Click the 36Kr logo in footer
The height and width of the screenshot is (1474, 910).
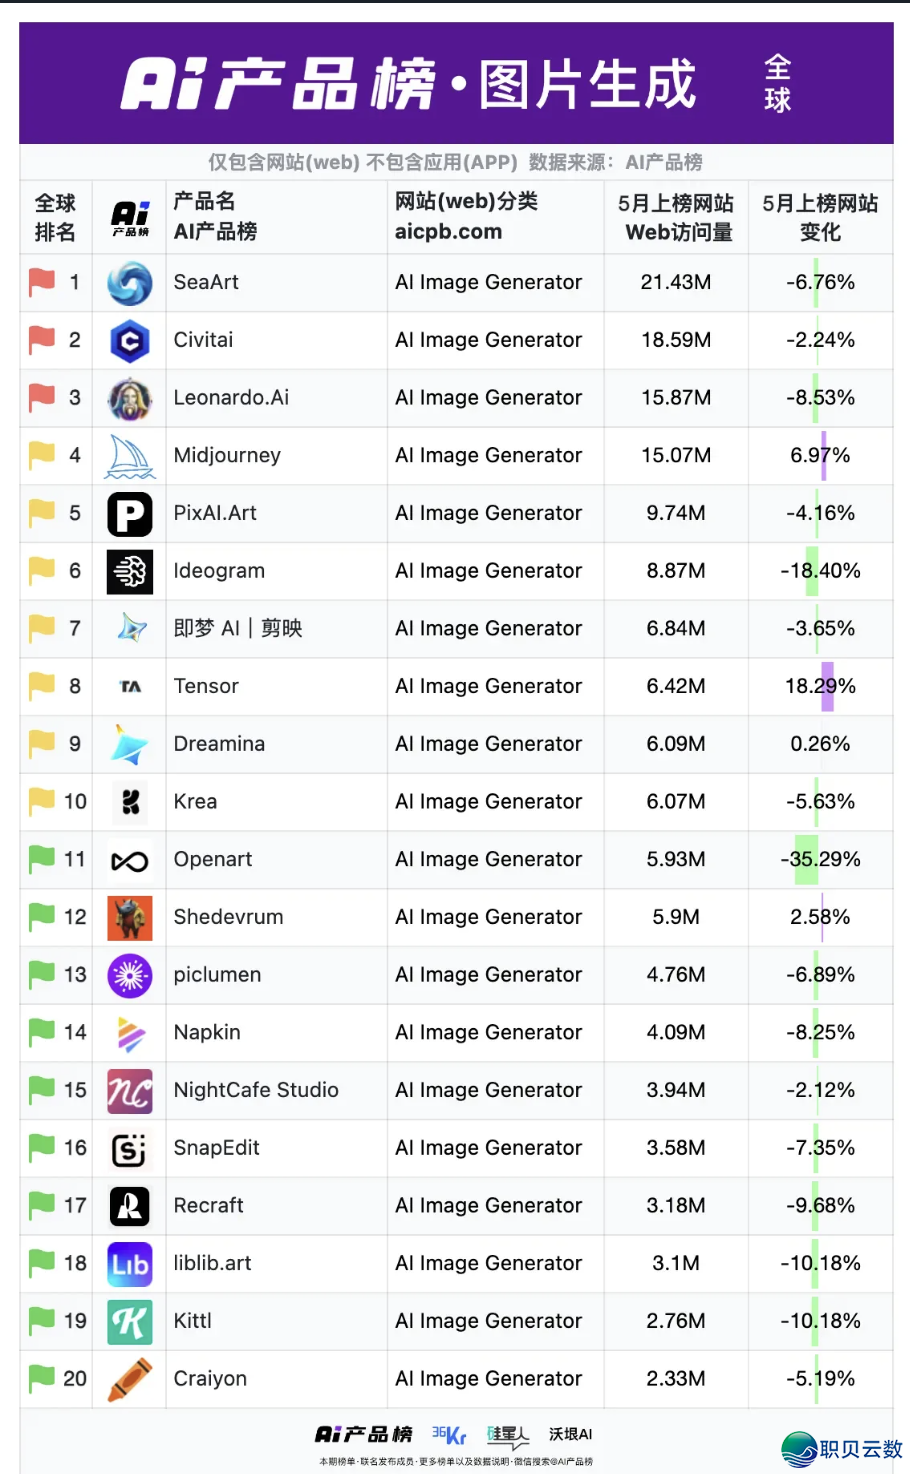pyautogui.click(x=449, y=1435)
